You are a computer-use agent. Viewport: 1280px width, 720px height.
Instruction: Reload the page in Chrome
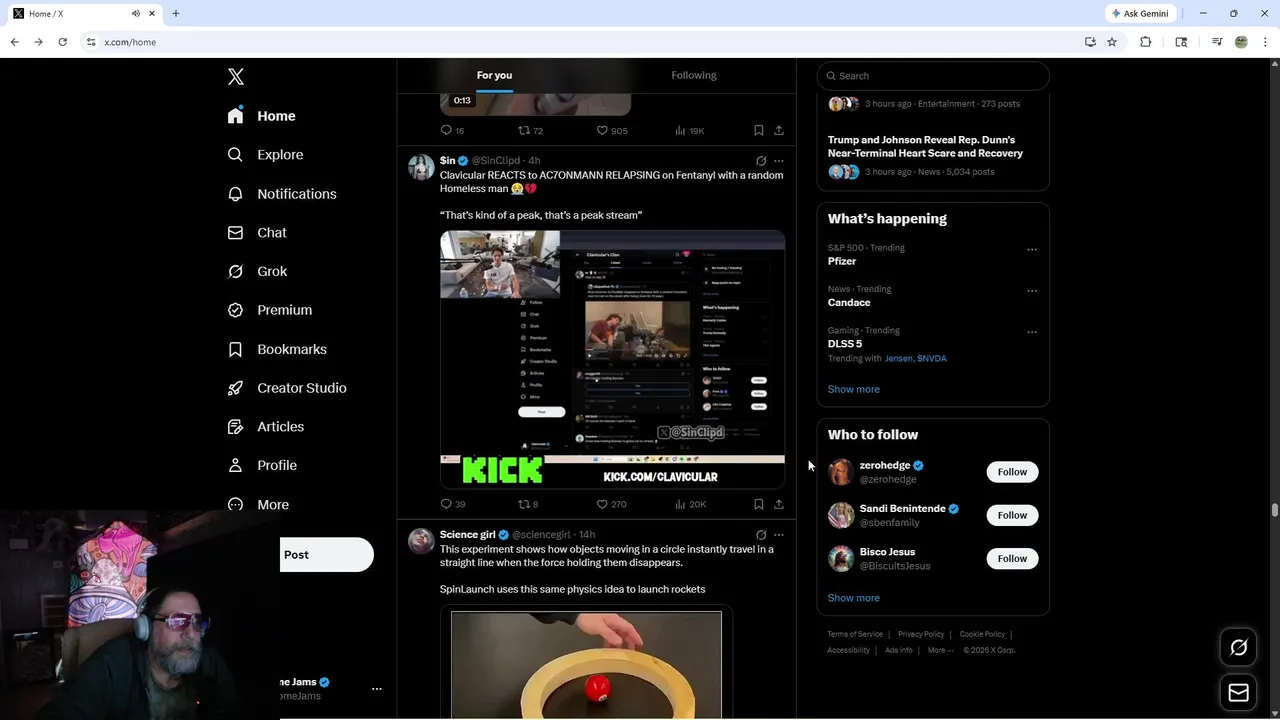tap(62, 42)
